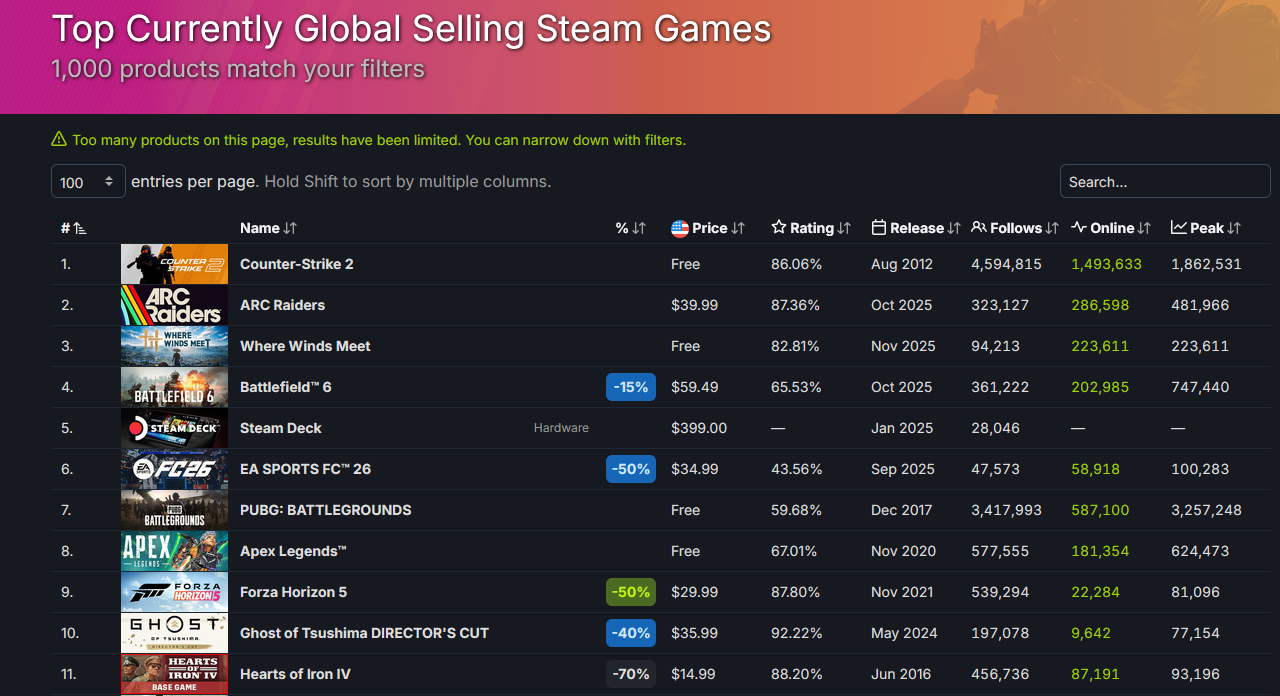Image resolution: width=1280 pixels, height=696 pixels.
Task: Click Counter-Strike 2 rating 86.06%
Action: coord(796,264)
